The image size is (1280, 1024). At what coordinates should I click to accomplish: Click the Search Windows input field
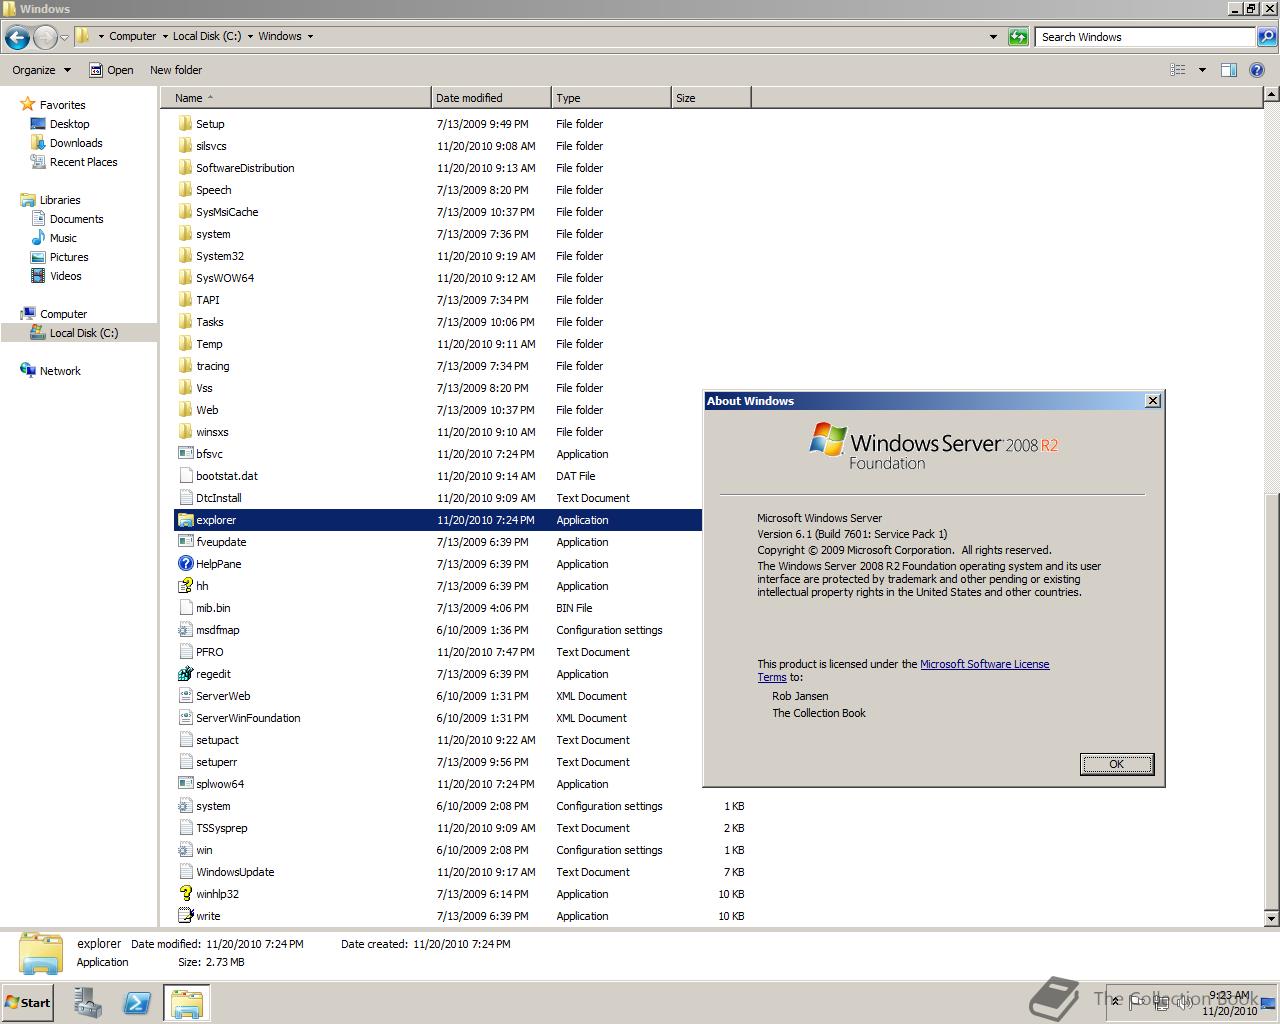coord(1146,37)
